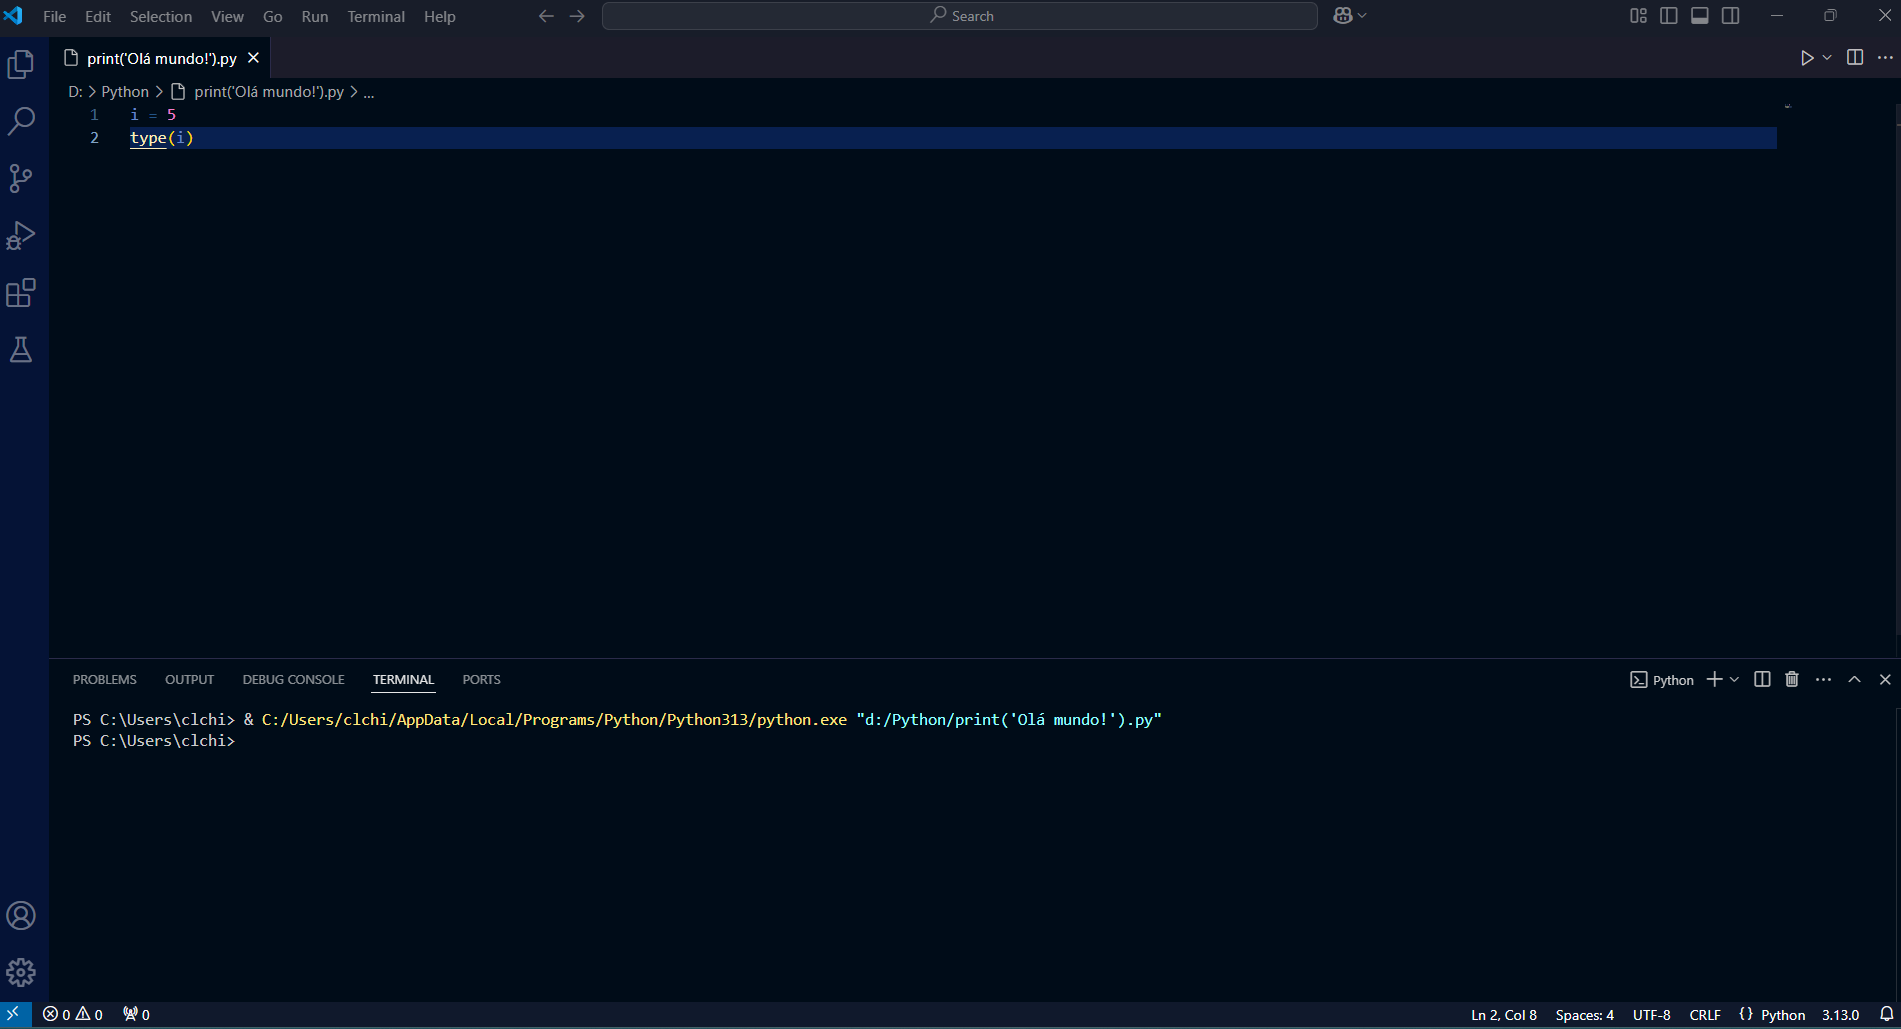
Task: Close the print('Olá mundo!').py tab
Action: (254, 58)
